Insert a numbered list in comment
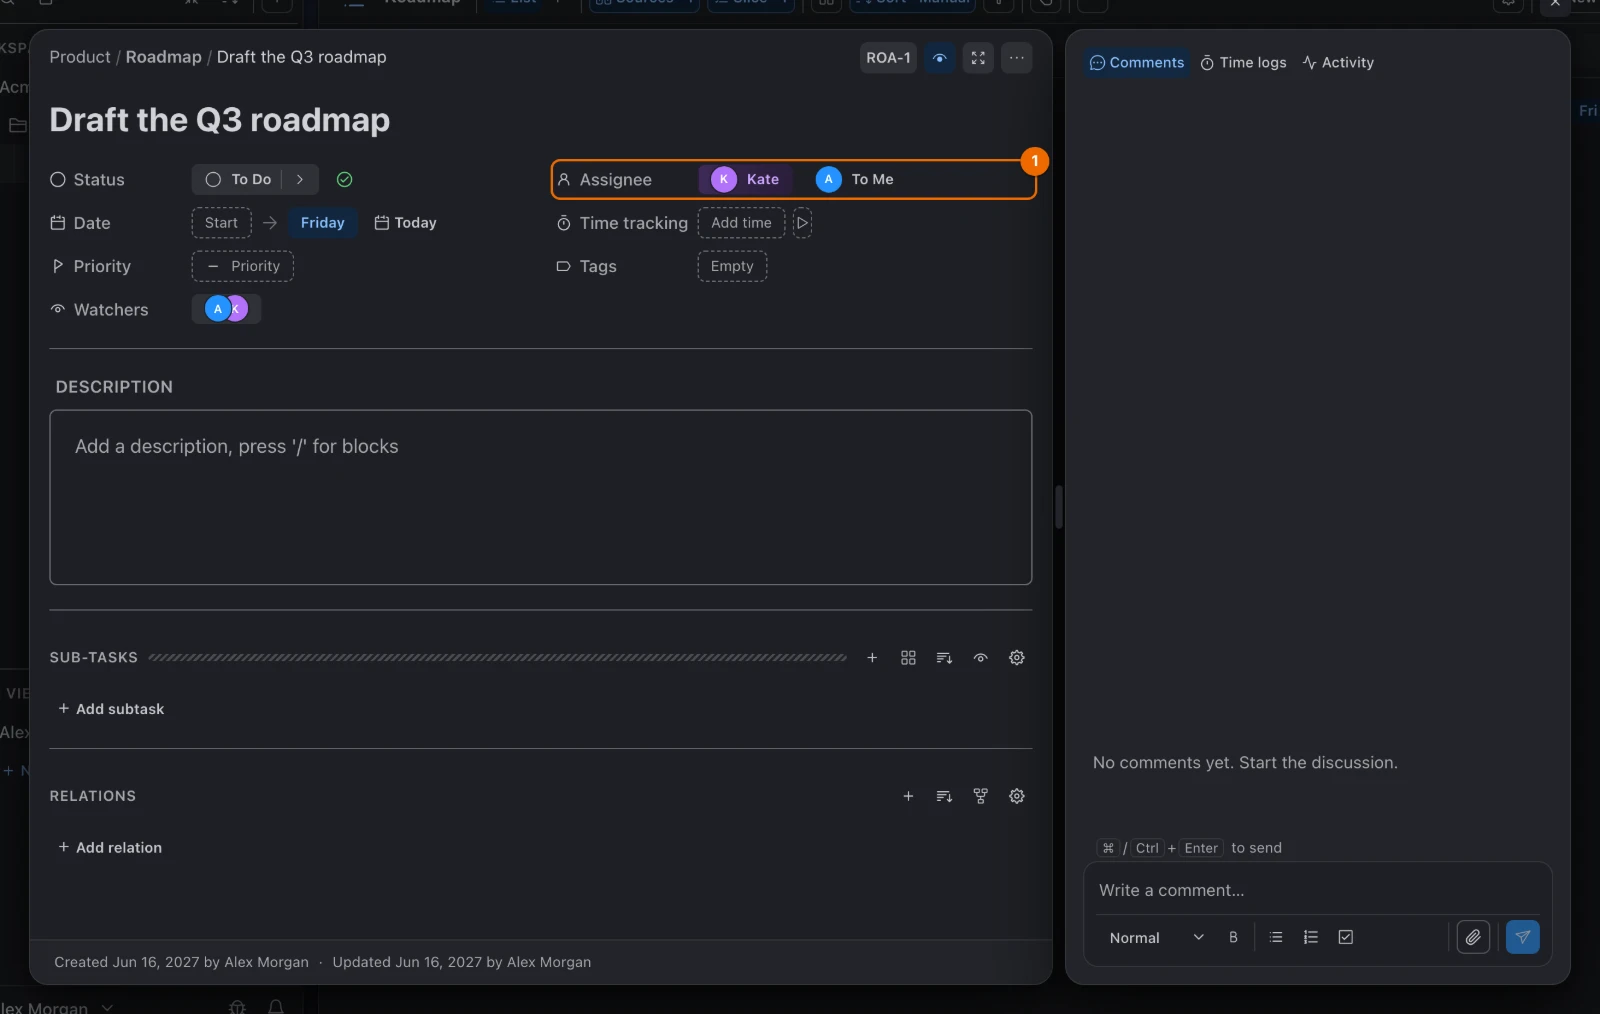1600x1014 pixels. (x=1311, y=938)
